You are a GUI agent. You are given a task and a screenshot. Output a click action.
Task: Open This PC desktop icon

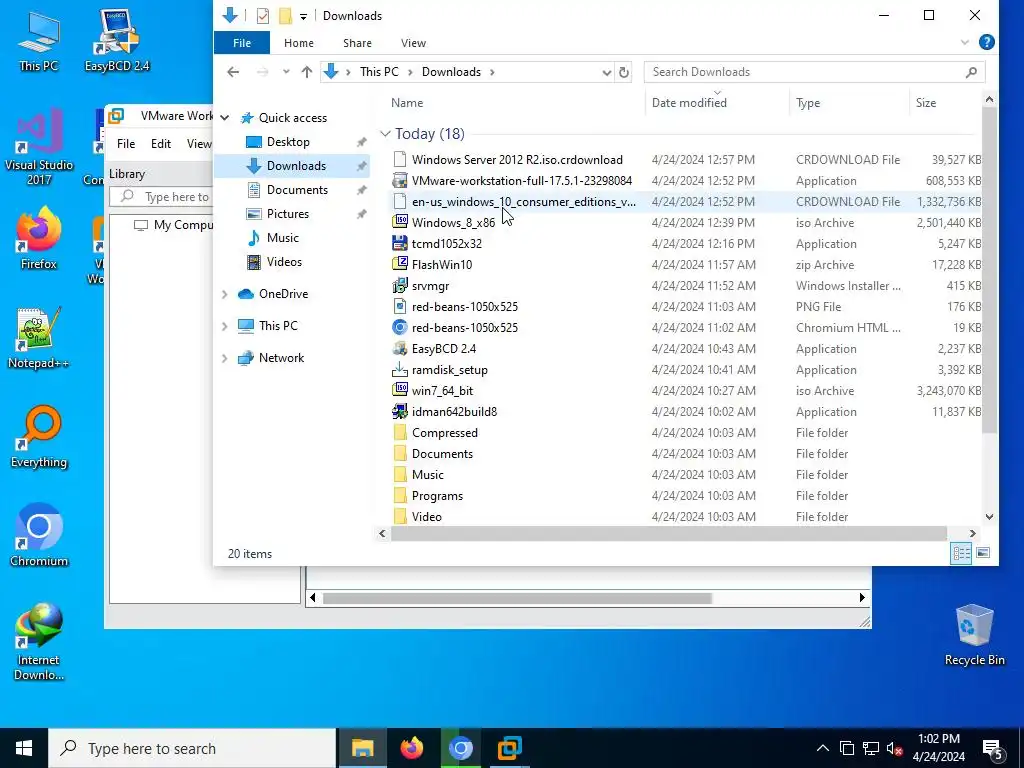39,41
